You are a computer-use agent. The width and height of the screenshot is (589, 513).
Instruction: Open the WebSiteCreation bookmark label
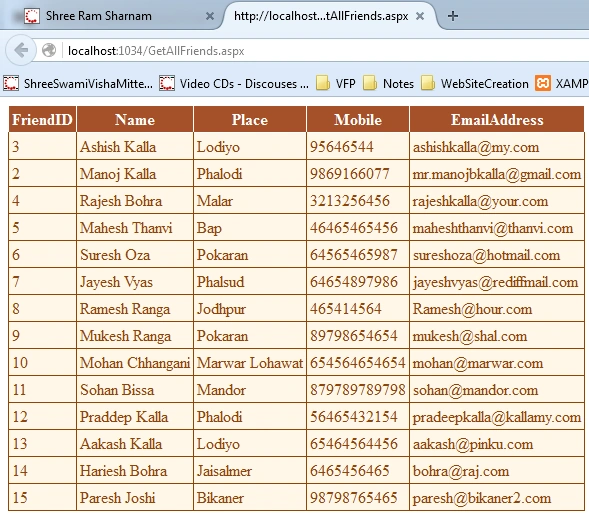485,83
